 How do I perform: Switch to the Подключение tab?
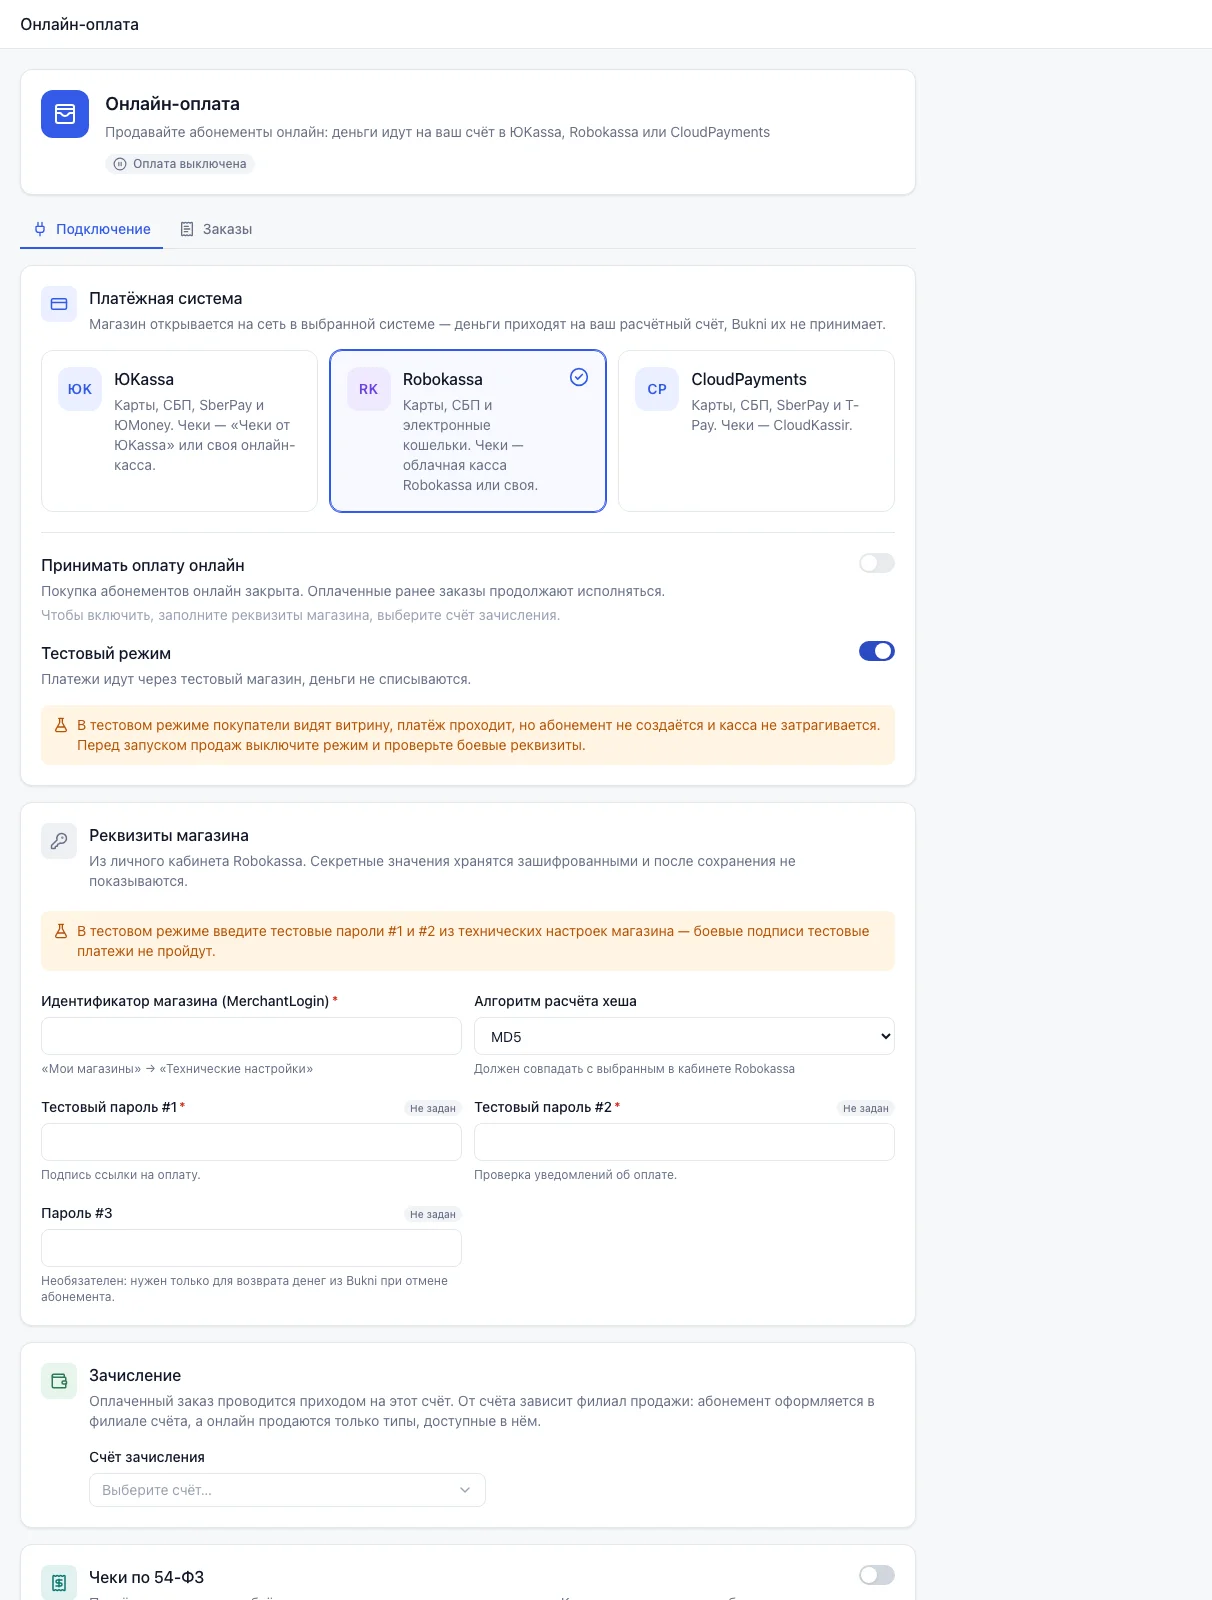[x=92, y=229]
